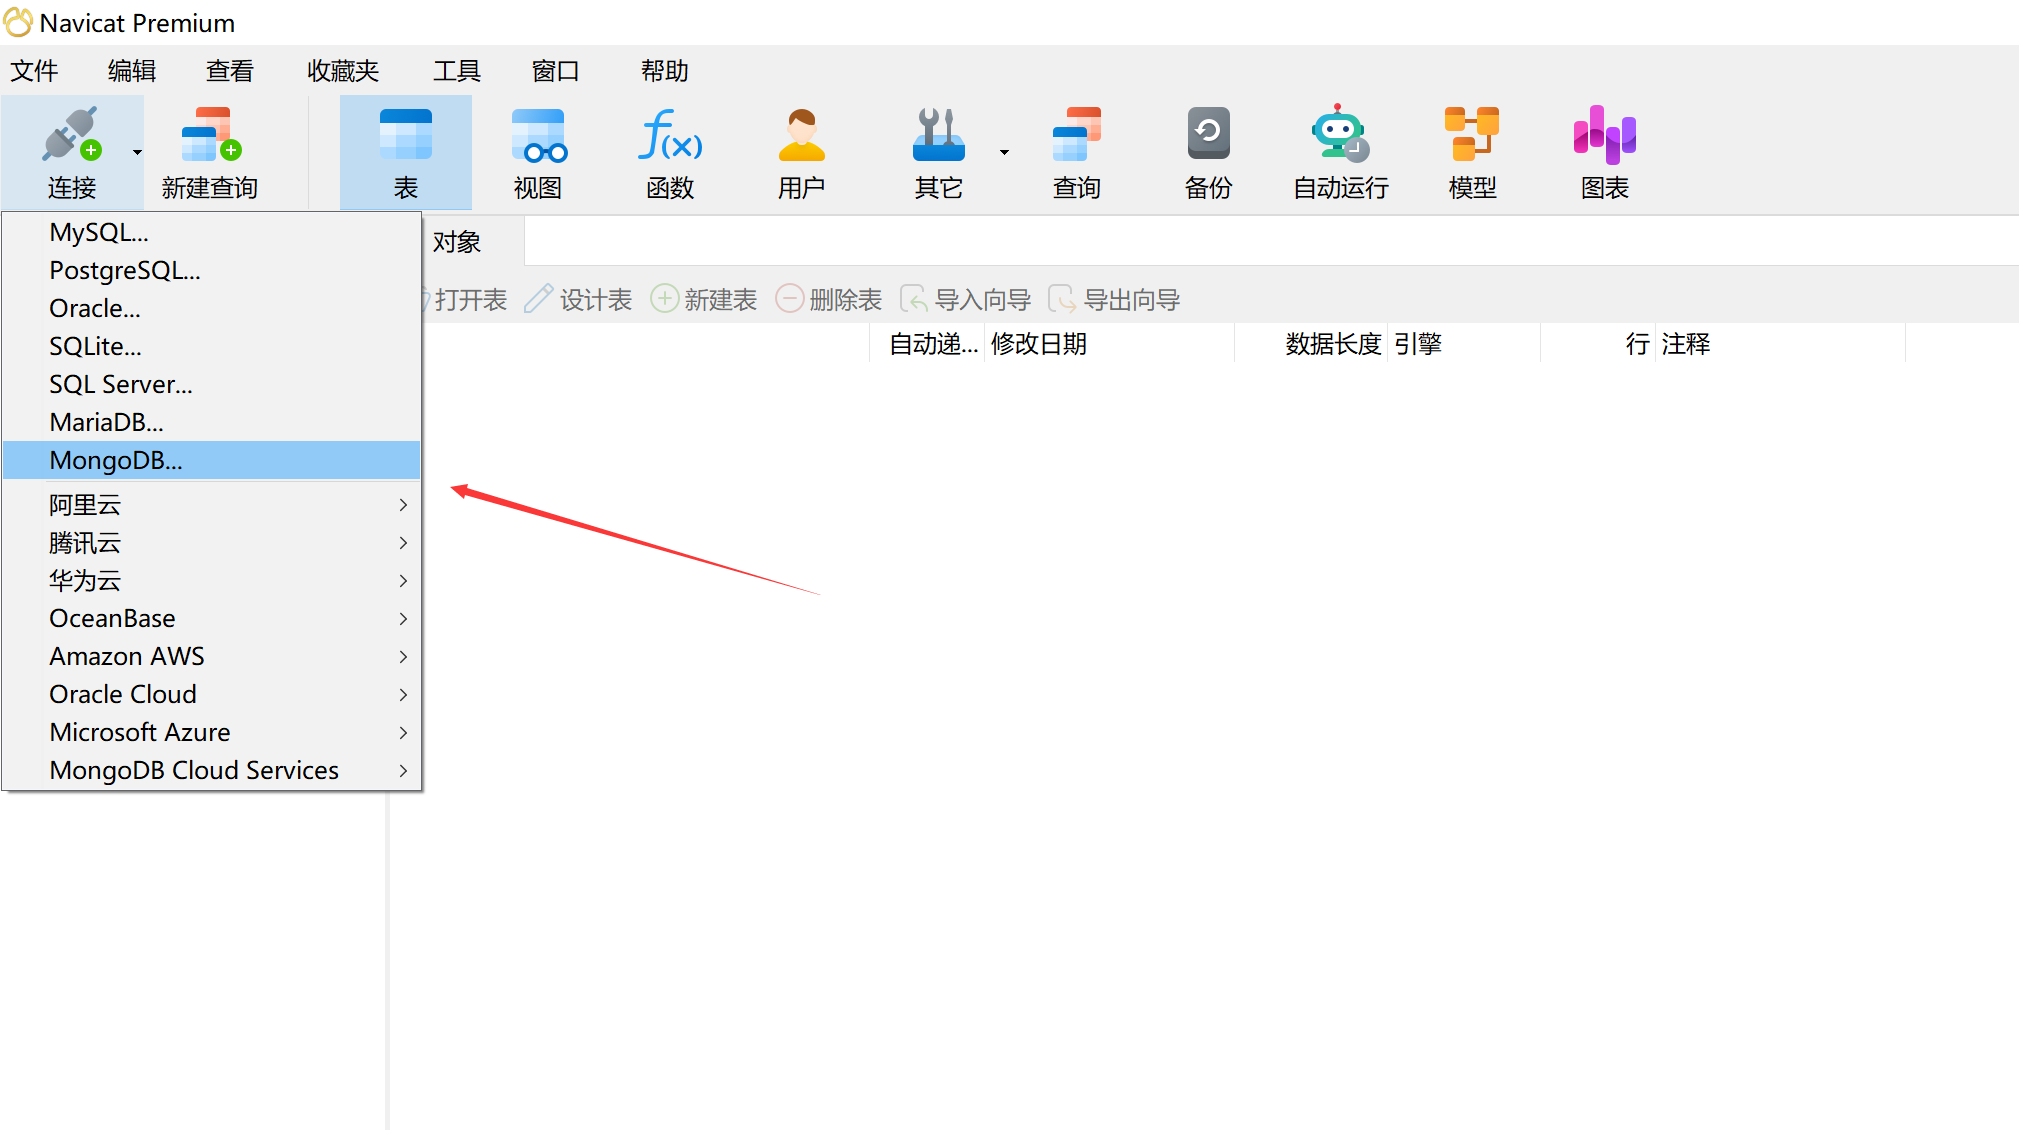Click the Import Wizard (导入向导) icon
The height and width of the screenshot is (1130, 2019).
914,298
